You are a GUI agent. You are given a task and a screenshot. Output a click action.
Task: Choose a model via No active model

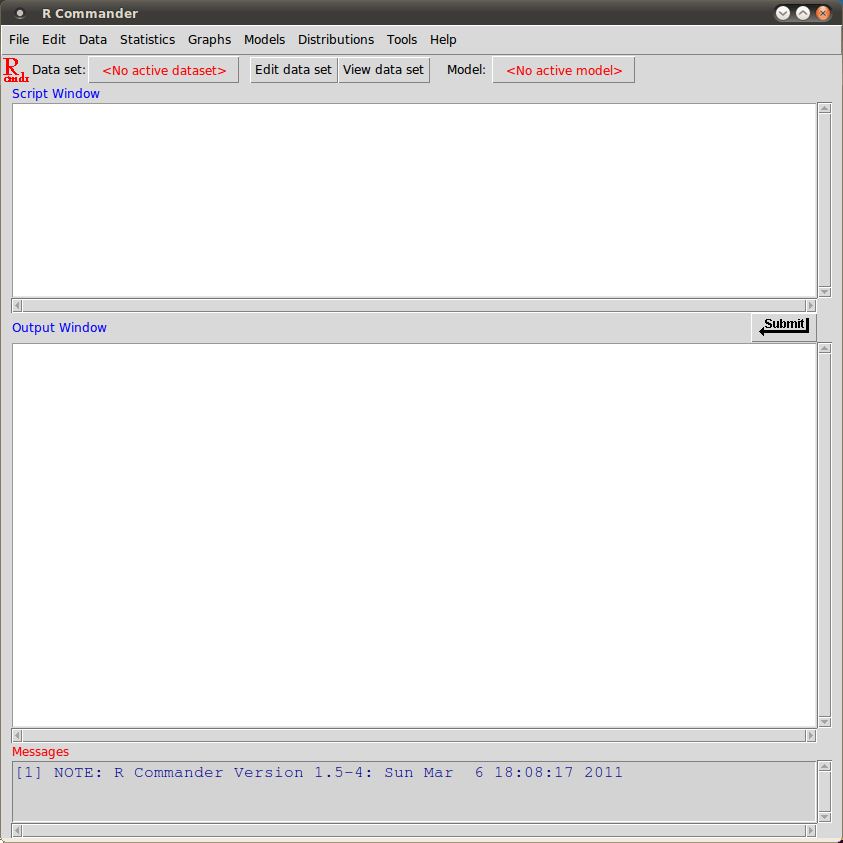(563, 70)
